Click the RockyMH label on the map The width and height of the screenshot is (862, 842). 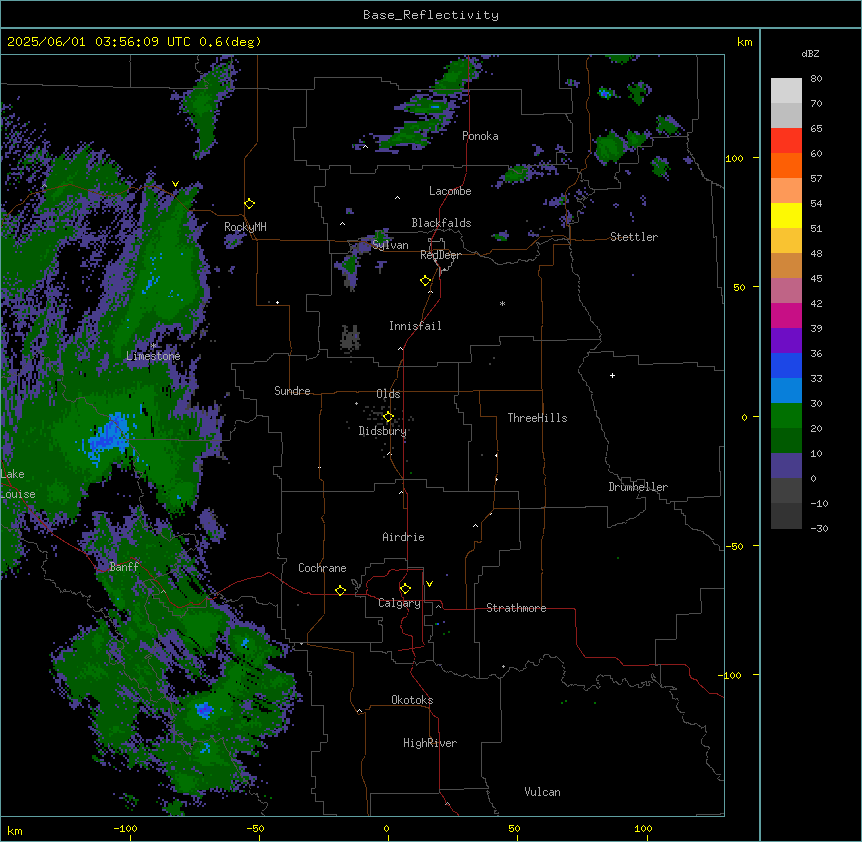coord(245,227)
